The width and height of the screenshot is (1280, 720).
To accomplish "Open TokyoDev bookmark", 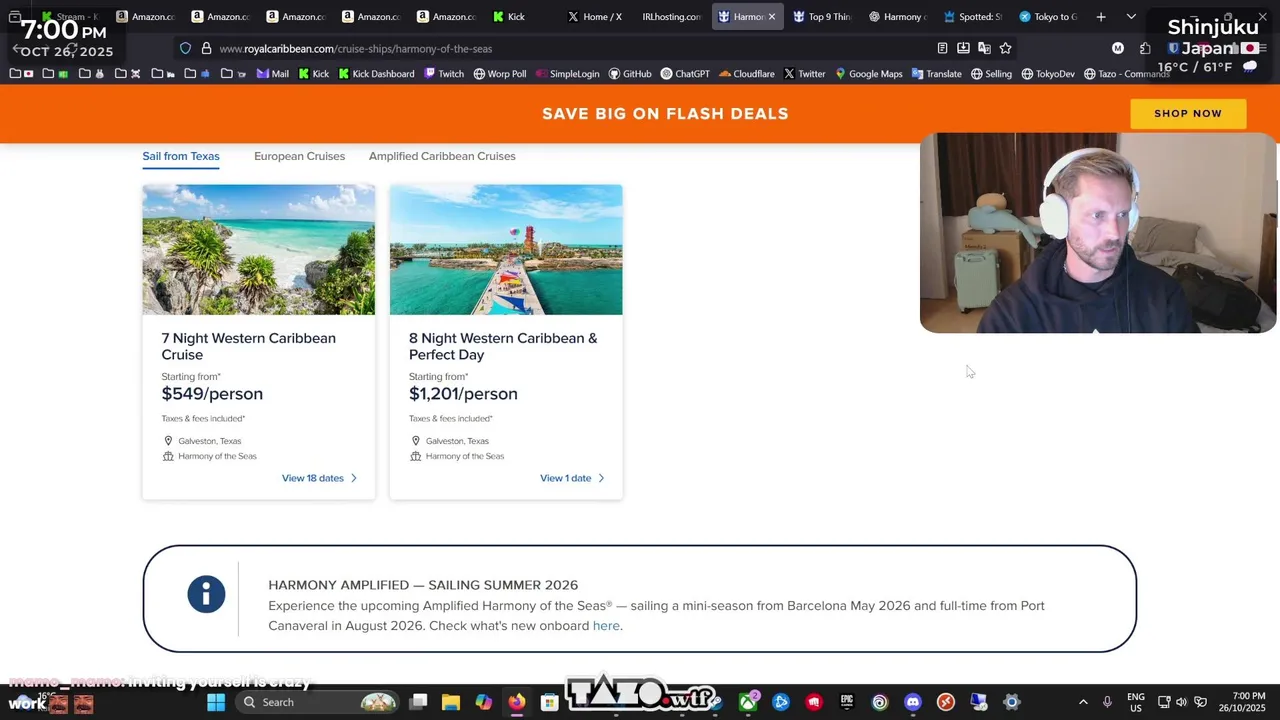I will (1047, 74).
